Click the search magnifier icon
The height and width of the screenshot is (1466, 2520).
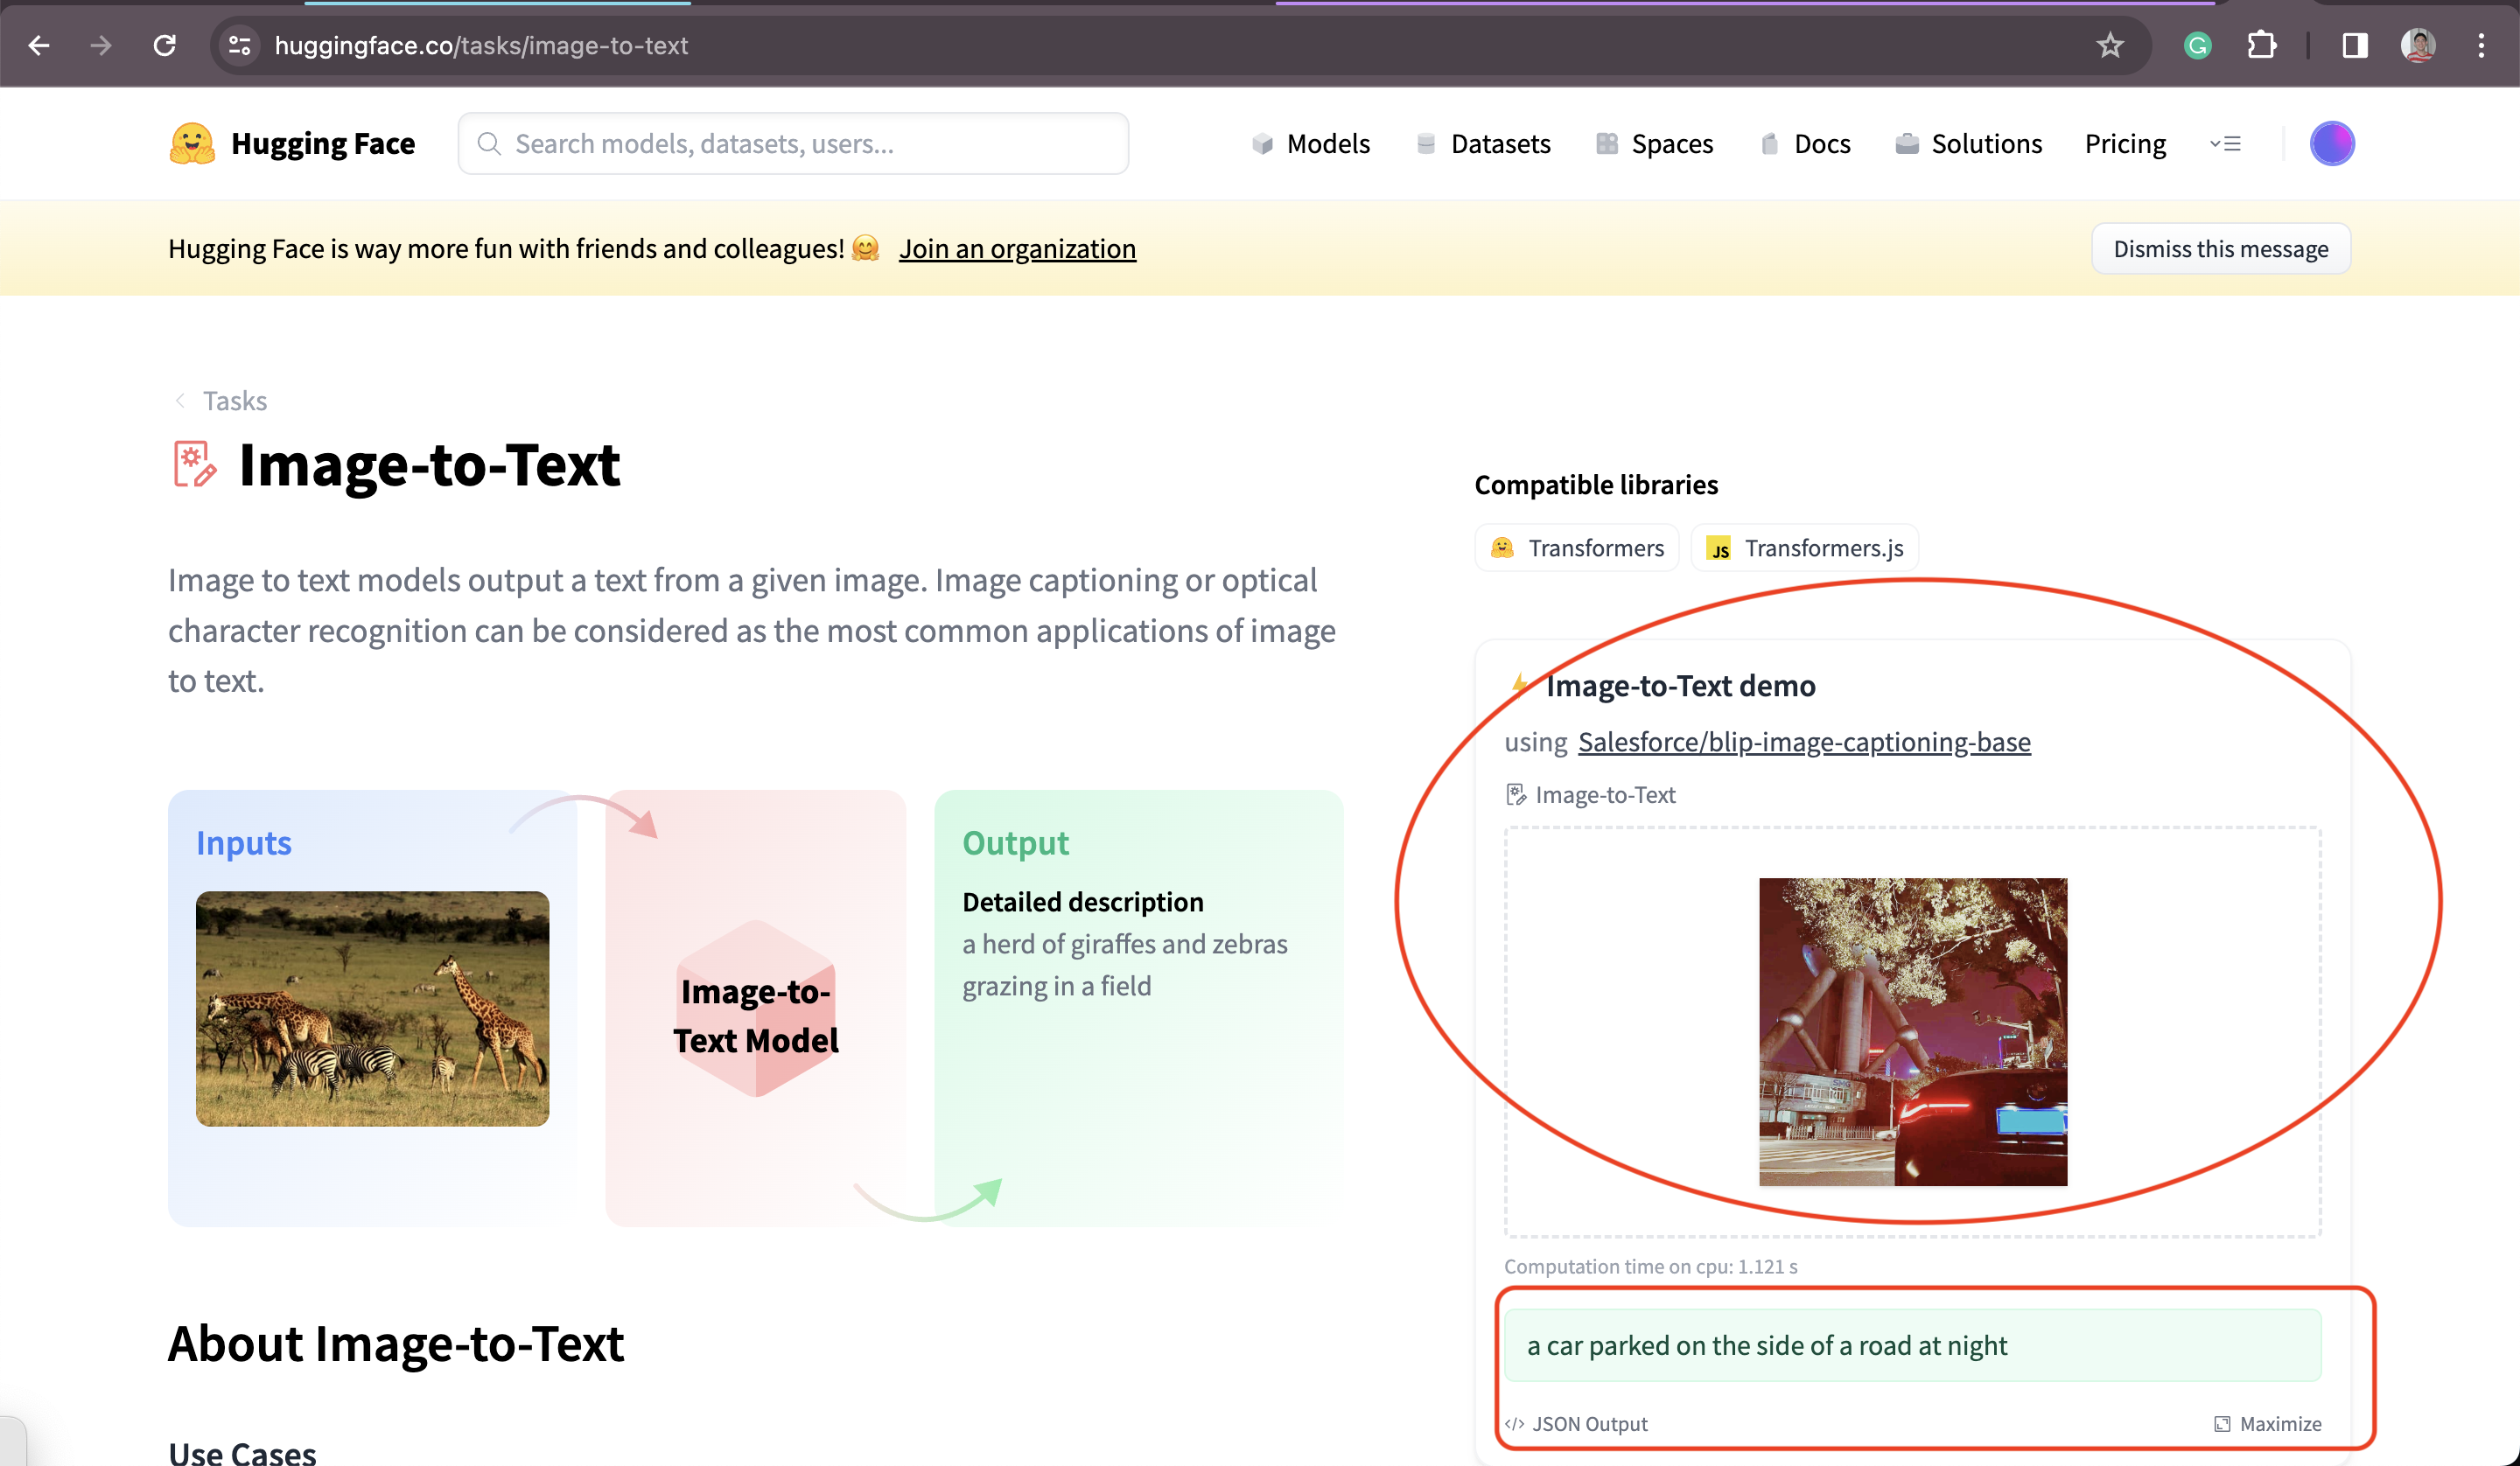tap(489, 144)
